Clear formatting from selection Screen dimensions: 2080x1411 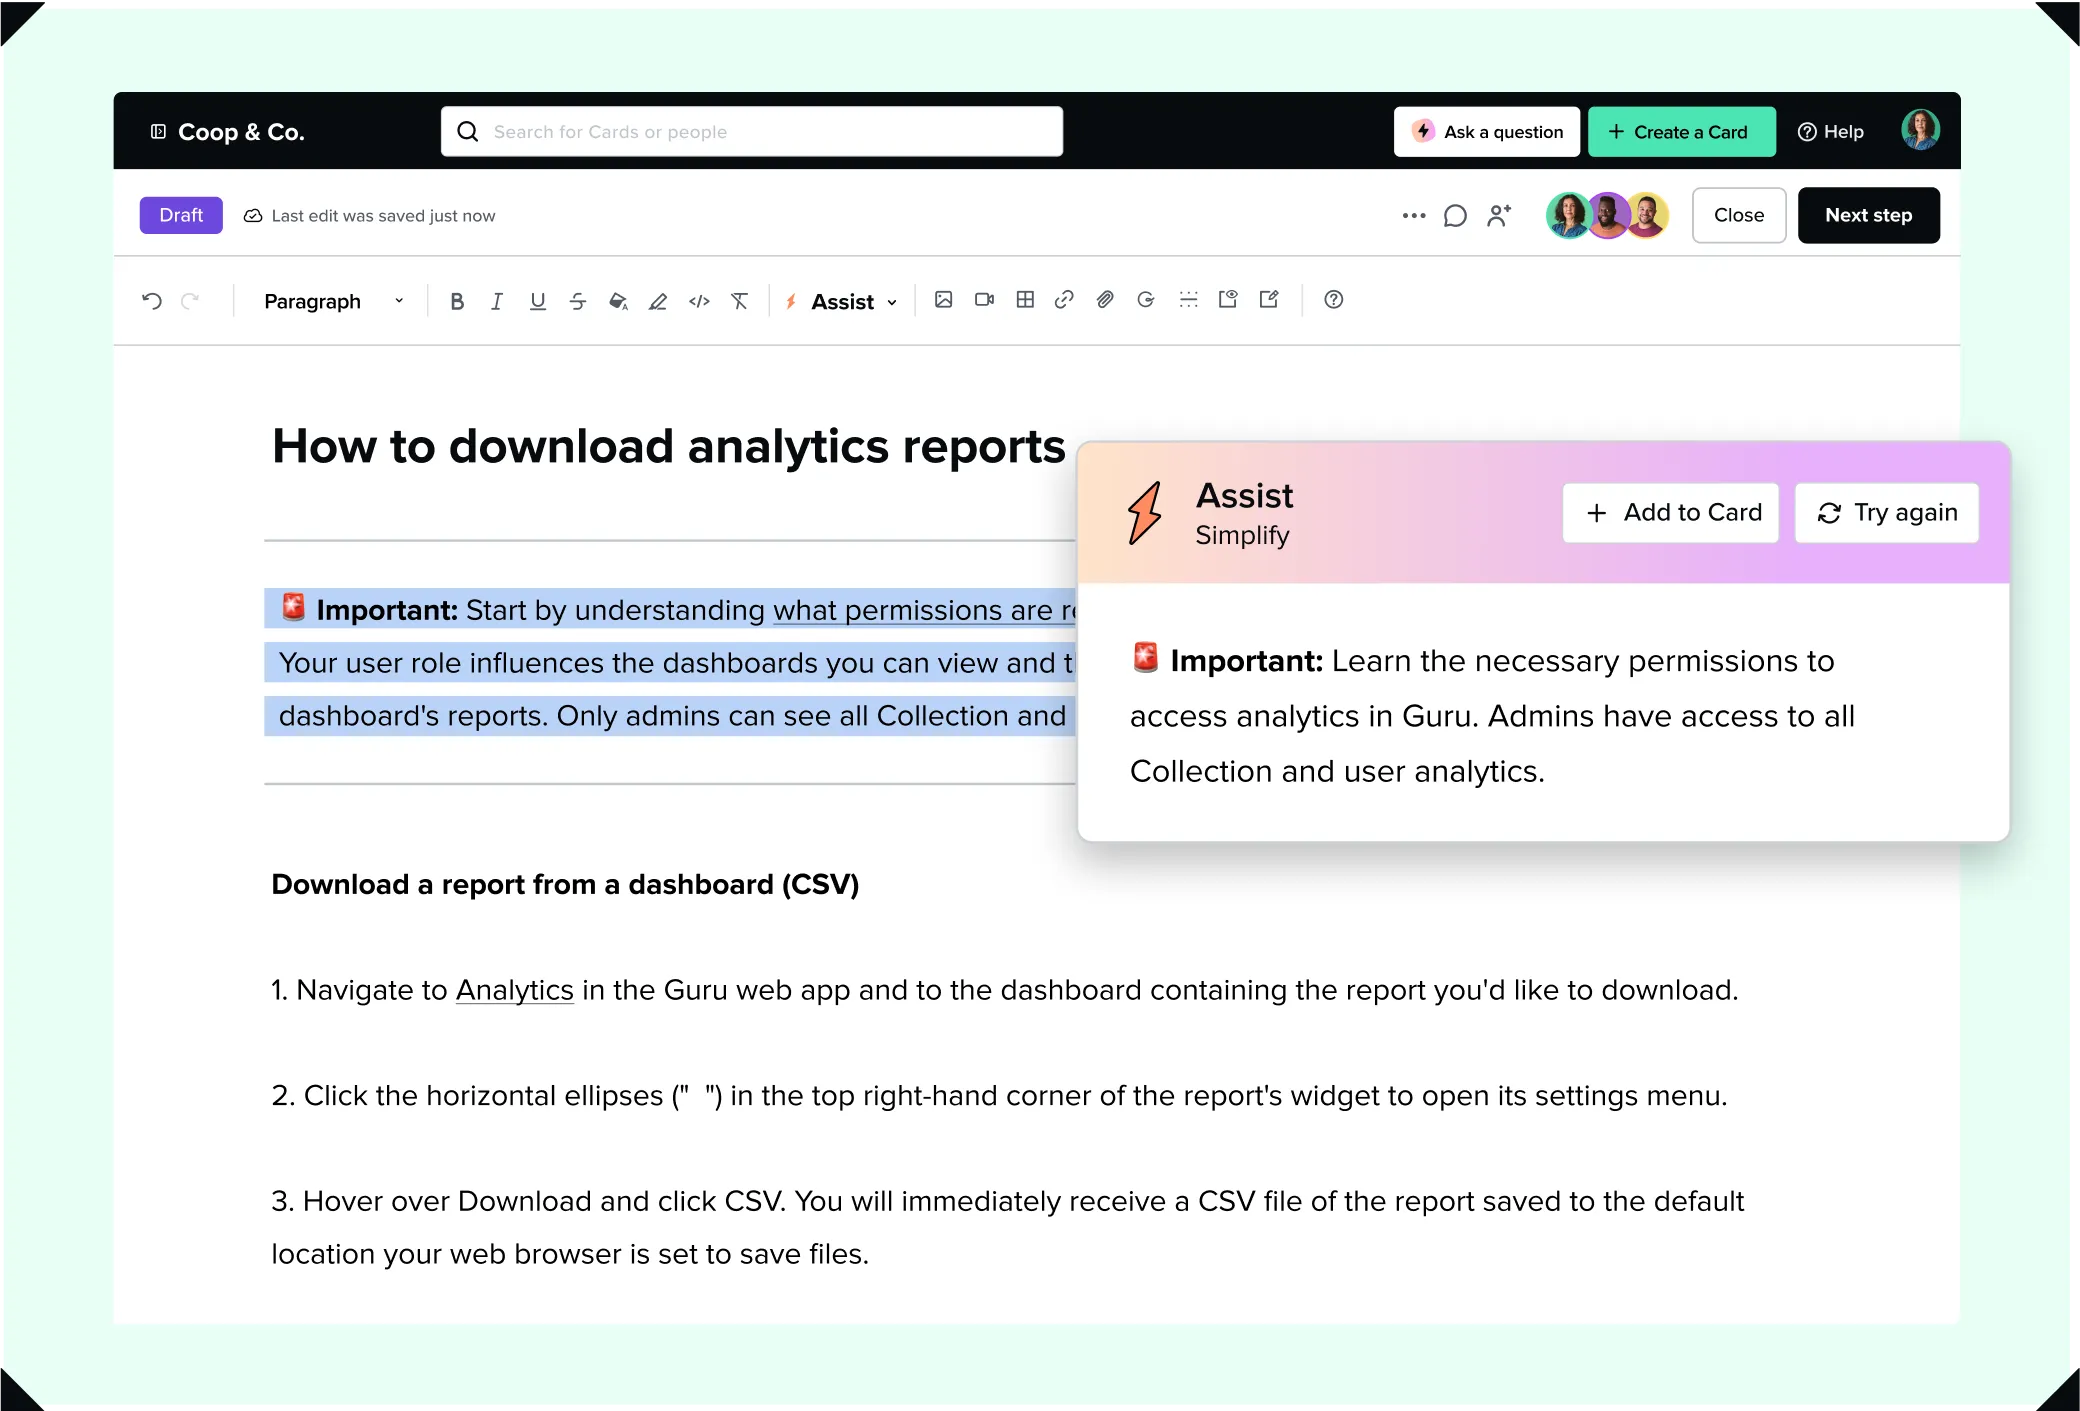739,300
